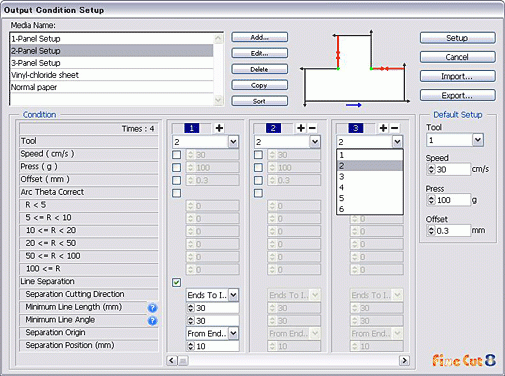Enable Press checkbox in column 2
Image resolution: width=505 pixels, height=376 pixels.
click(258, 167)
